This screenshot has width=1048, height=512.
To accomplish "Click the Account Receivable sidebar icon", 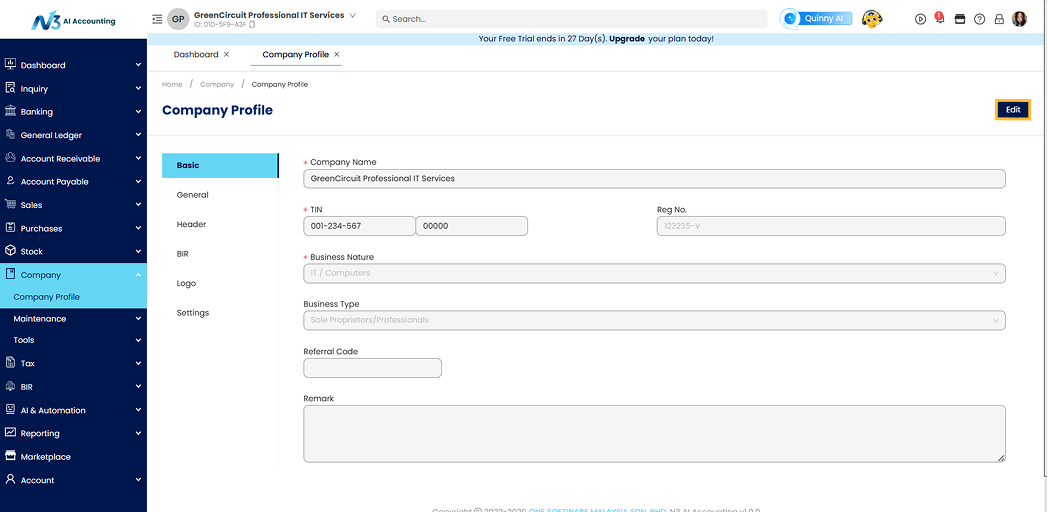I will click(10, 158).
